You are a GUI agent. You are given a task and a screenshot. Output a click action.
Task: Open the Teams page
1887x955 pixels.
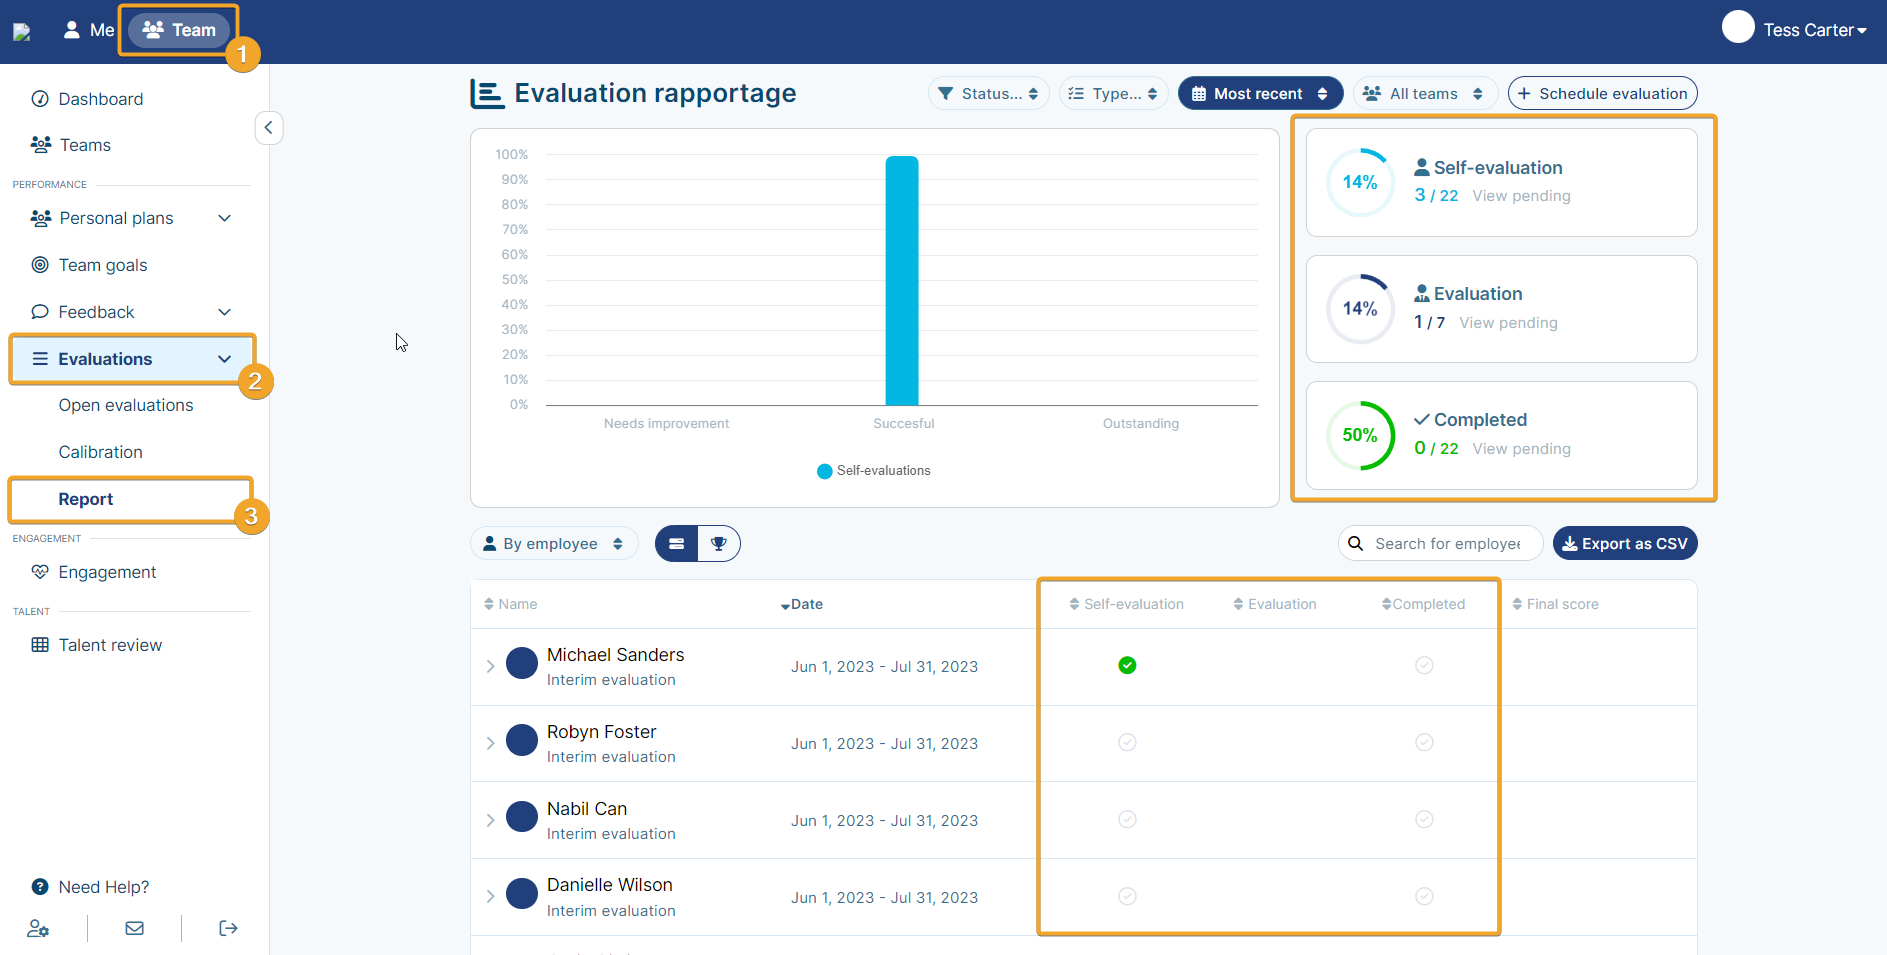(71, 145)
